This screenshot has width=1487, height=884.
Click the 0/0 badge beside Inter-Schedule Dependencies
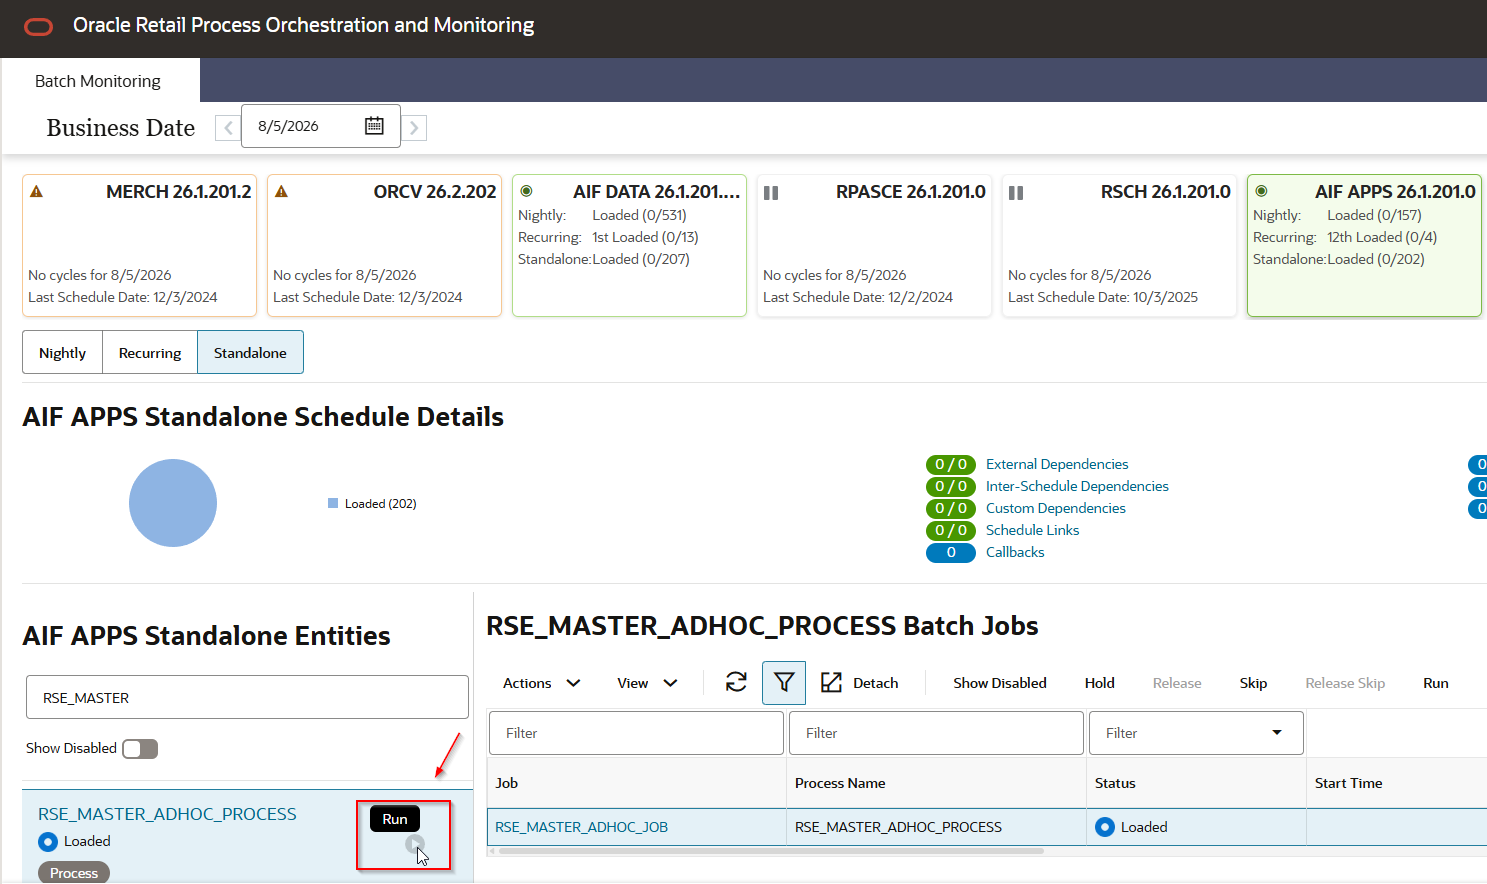(951, 486)
